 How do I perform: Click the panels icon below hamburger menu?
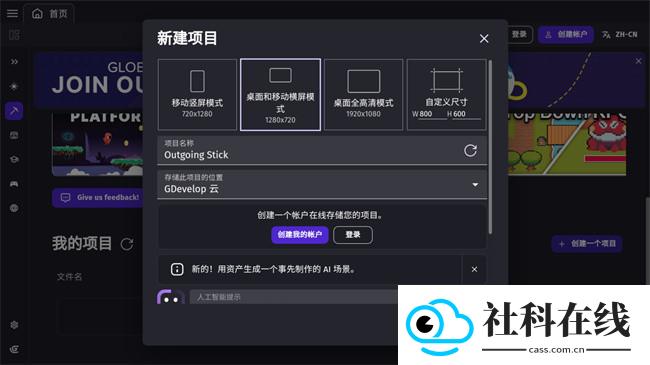(14, 35)
